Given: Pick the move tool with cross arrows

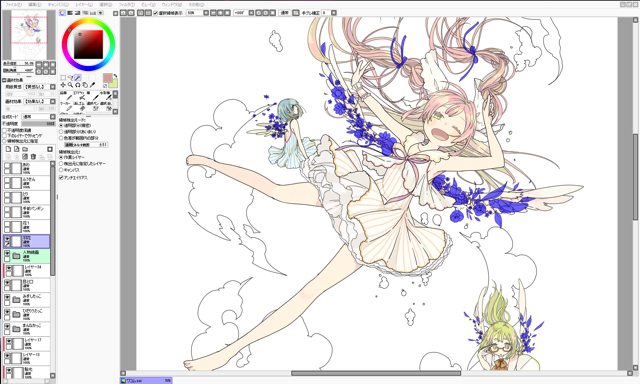Looking at the screenshot, I should click(63, 85).
